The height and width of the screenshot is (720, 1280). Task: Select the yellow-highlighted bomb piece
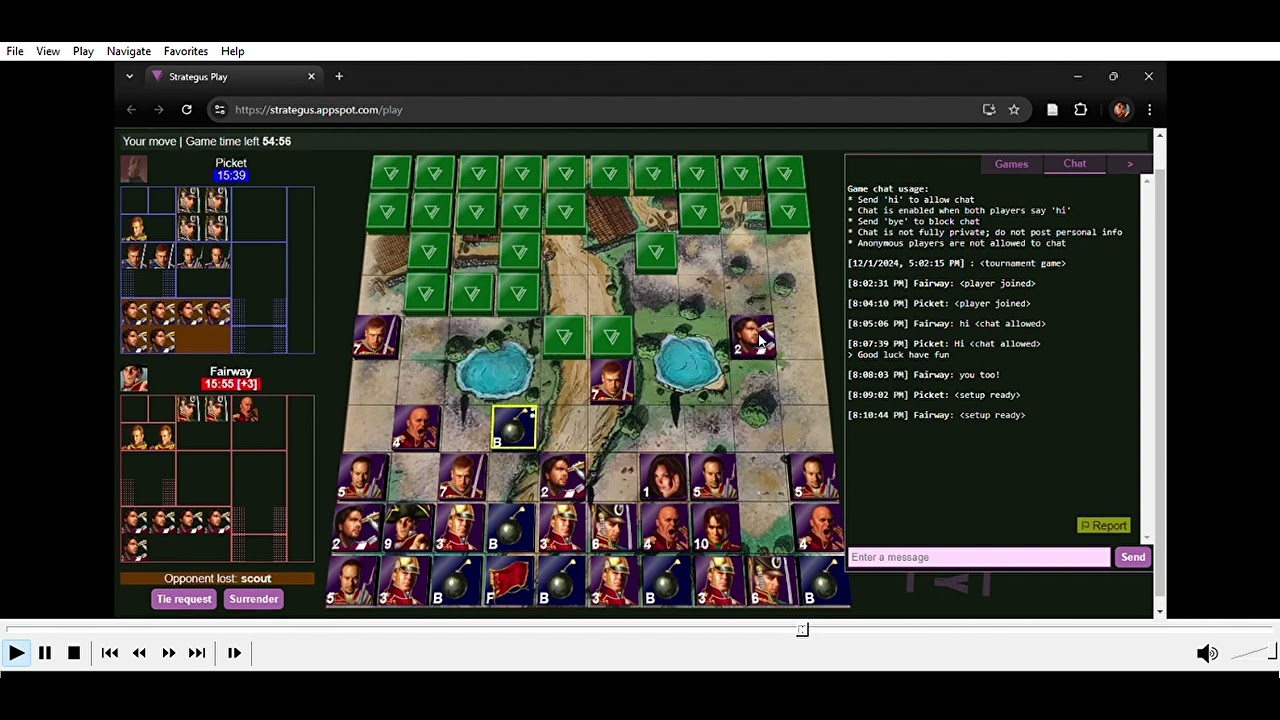[x=514, y=427]
